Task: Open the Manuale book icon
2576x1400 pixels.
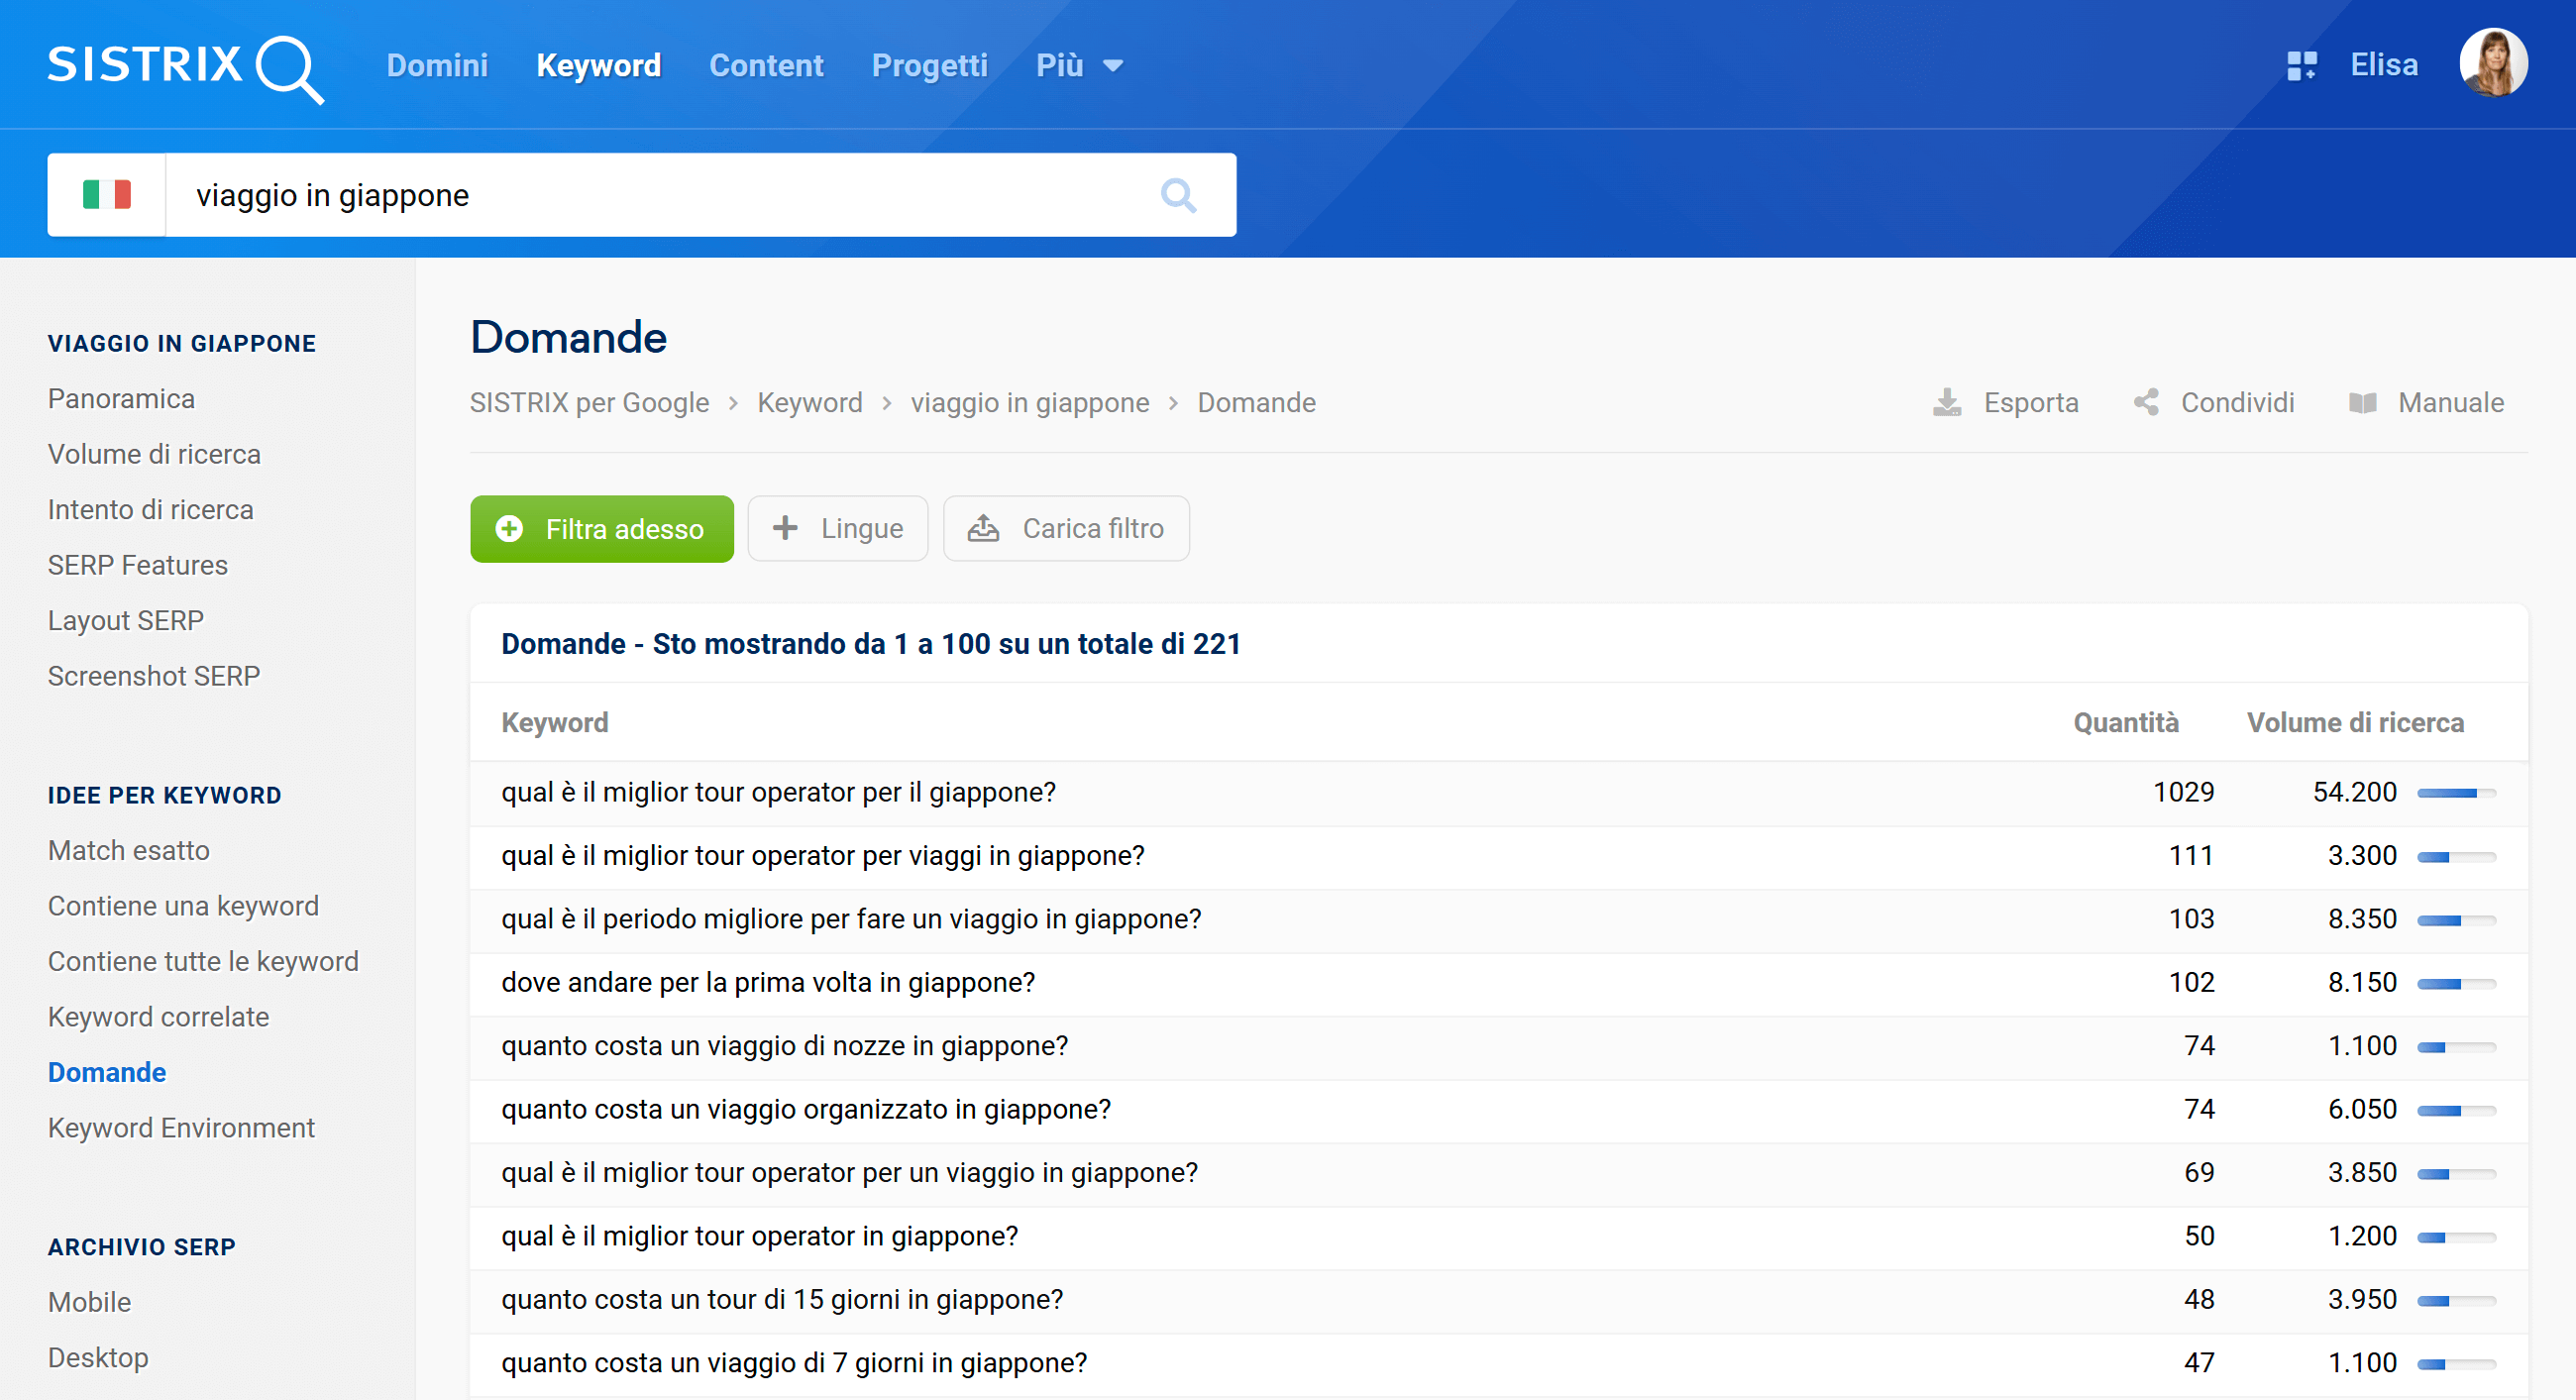Action: pyautogui.click(x=2362, y=403)
